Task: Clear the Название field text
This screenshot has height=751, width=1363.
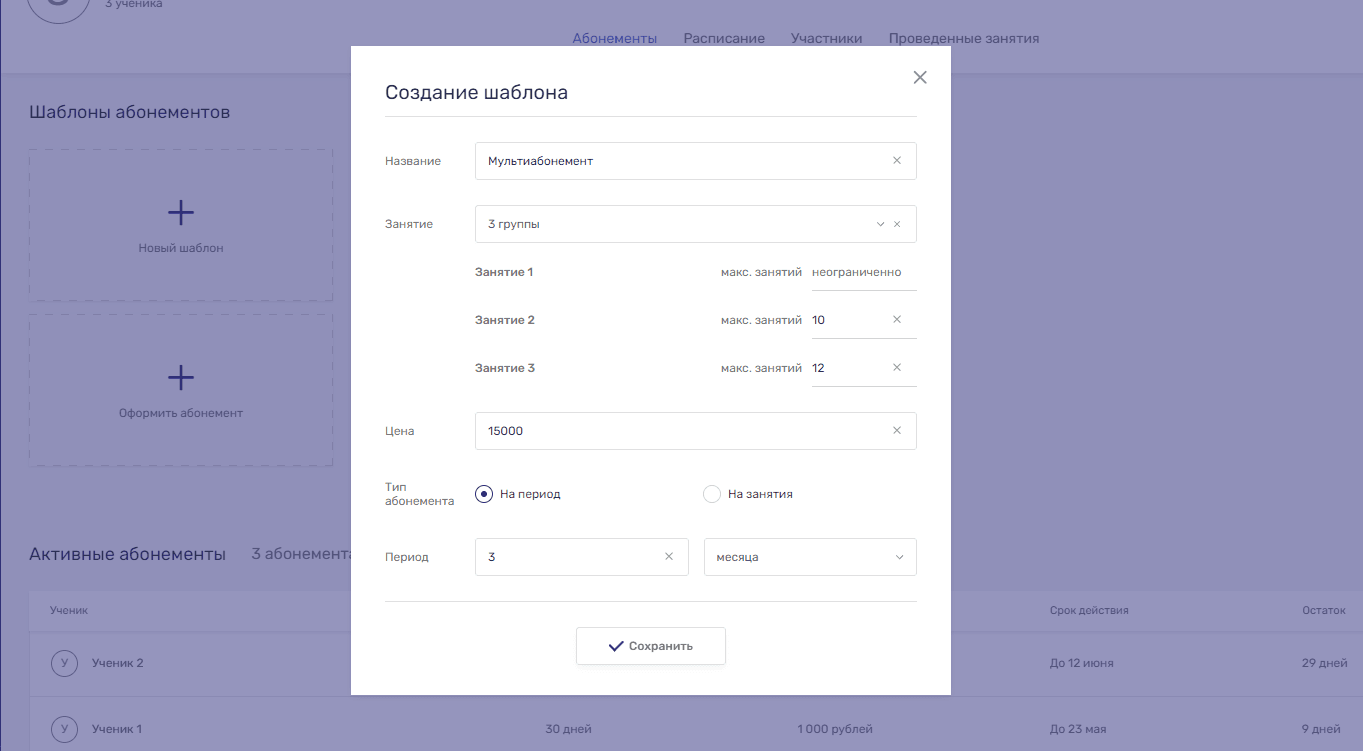Action: pos(896,161)
